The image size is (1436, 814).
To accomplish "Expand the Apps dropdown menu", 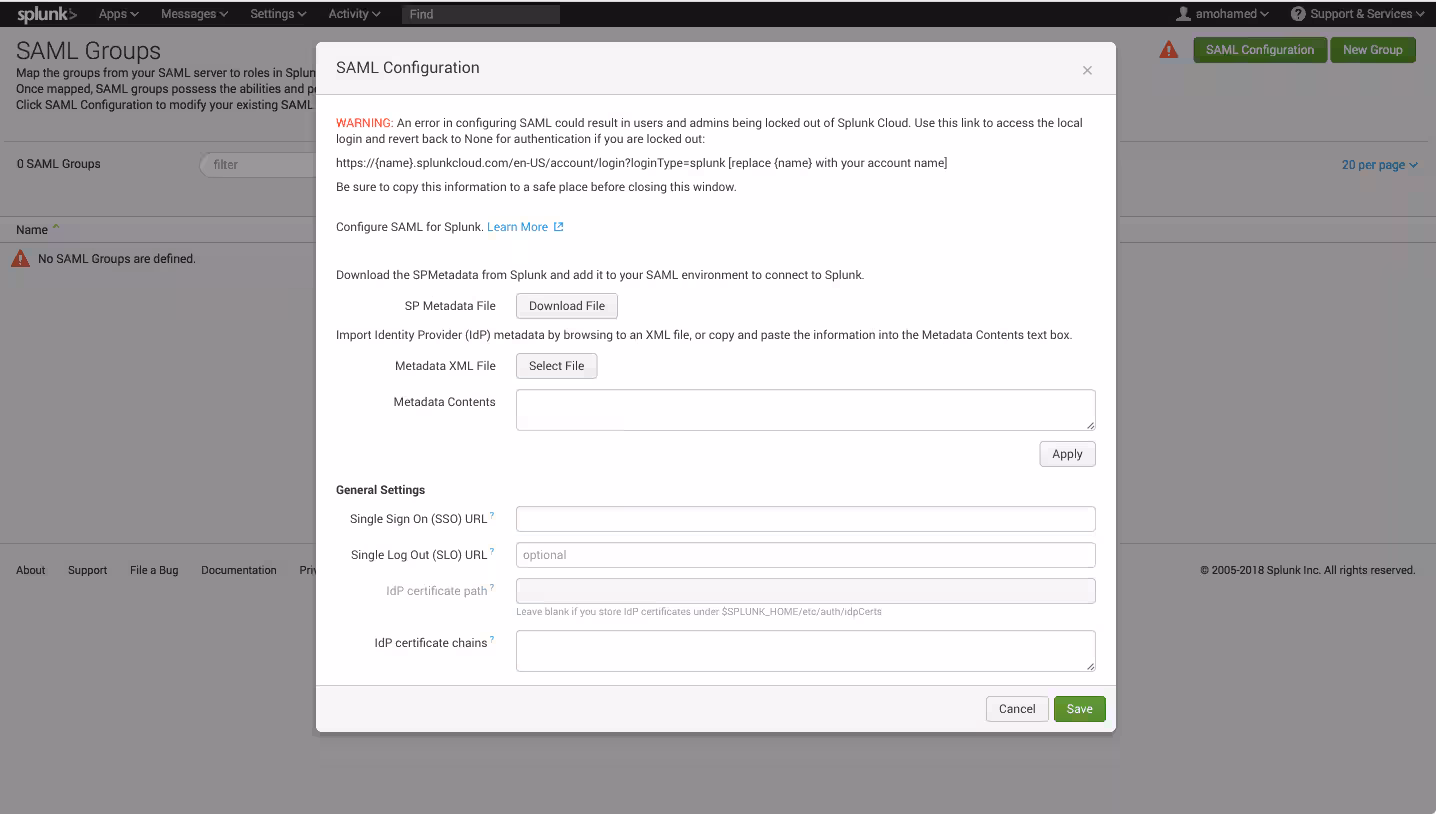I will tap(118, 14).
